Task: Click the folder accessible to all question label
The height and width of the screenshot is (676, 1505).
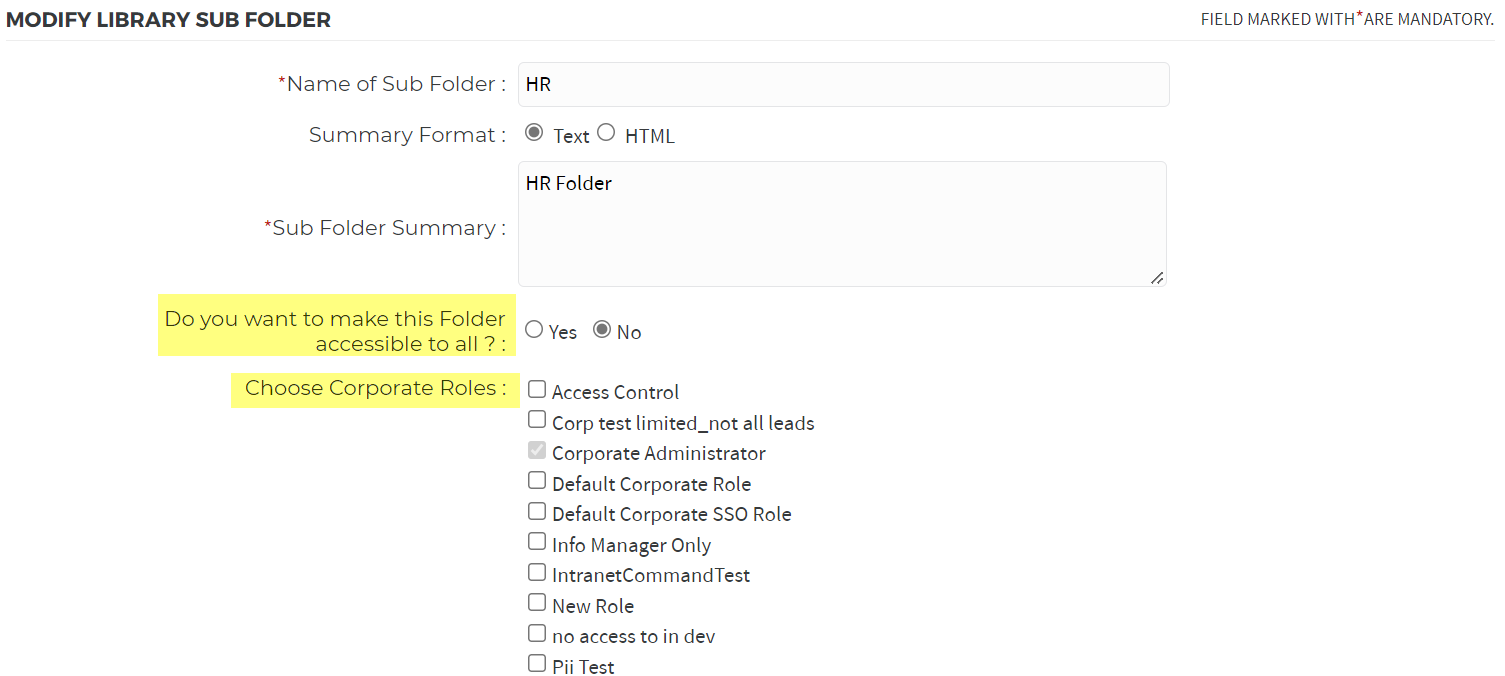Action: pyautogui.click(x=335, y=331)
